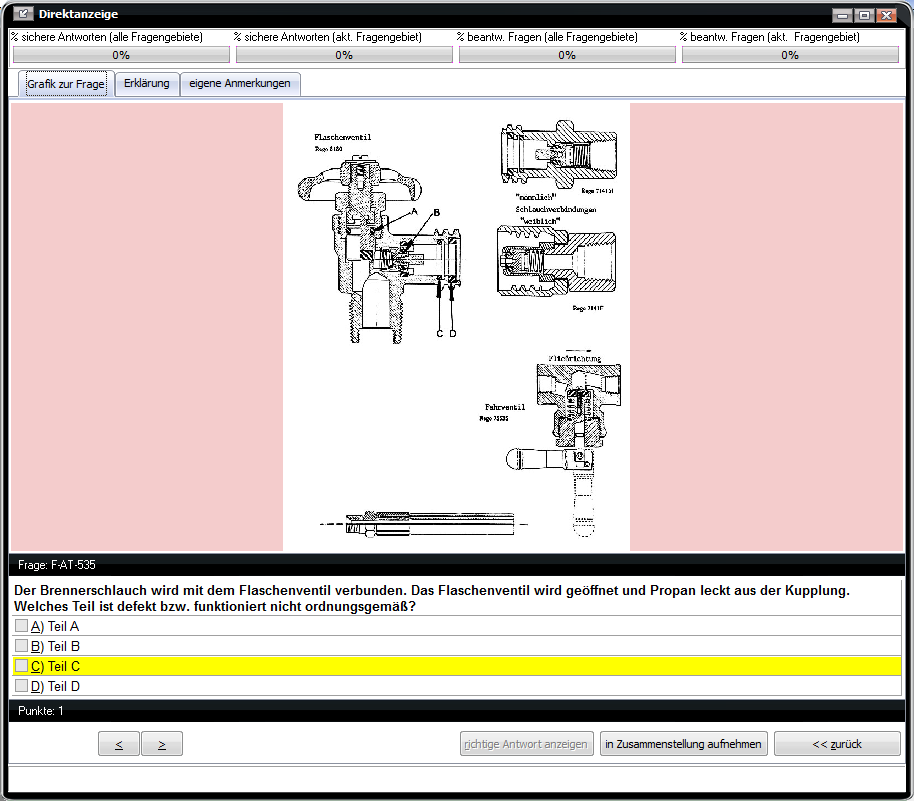Click beantw. Fragen alle Fragengebiete progress bar
Screen dimensions: 914x801
pyautogui.click(x=567, y=55)
